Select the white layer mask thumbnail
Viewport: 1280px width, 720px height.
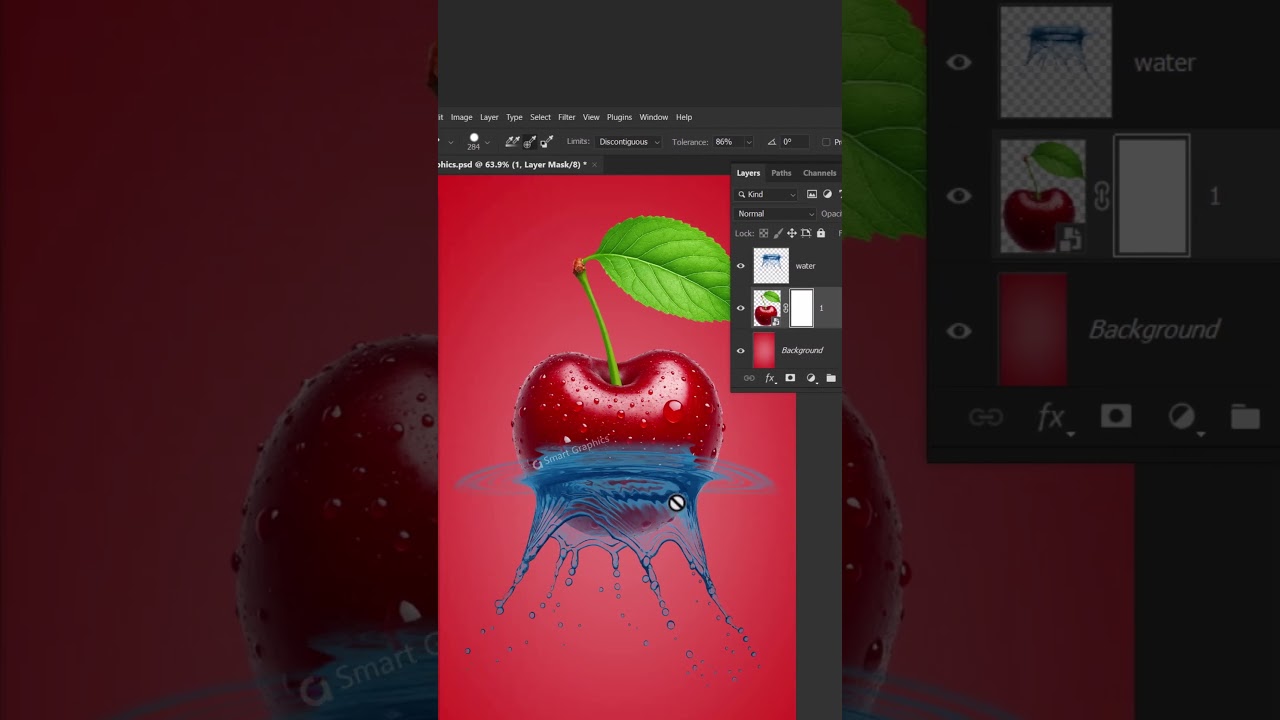click(x=801, y=308)
